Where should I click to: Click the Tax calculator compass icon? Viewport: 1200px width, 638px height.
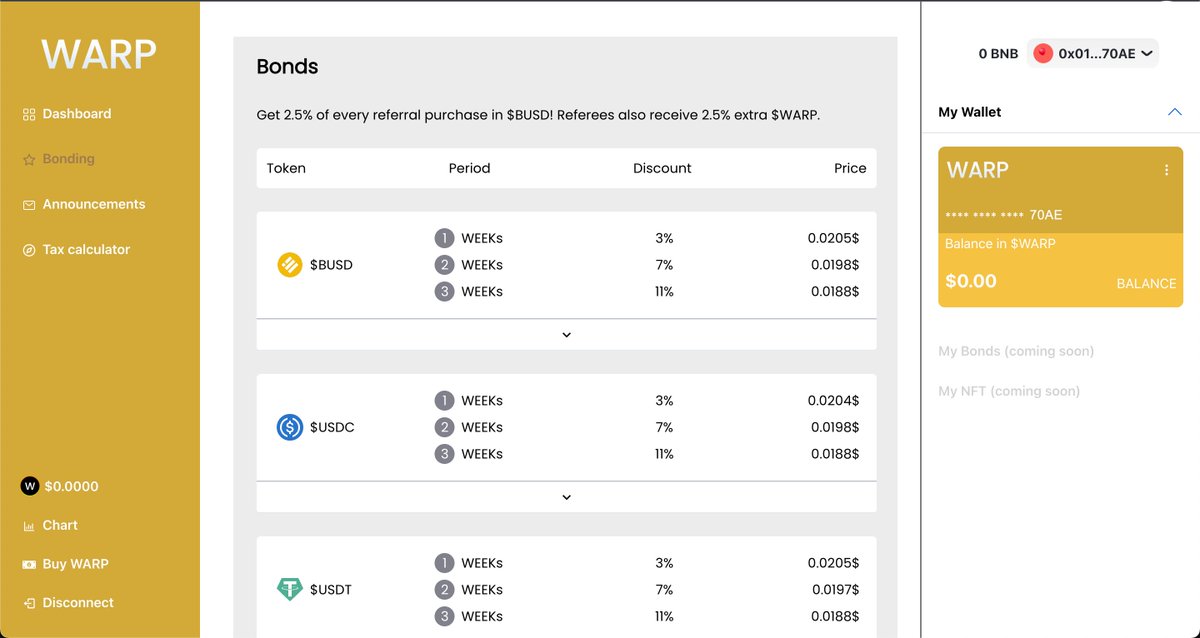[x=29, y=250]
